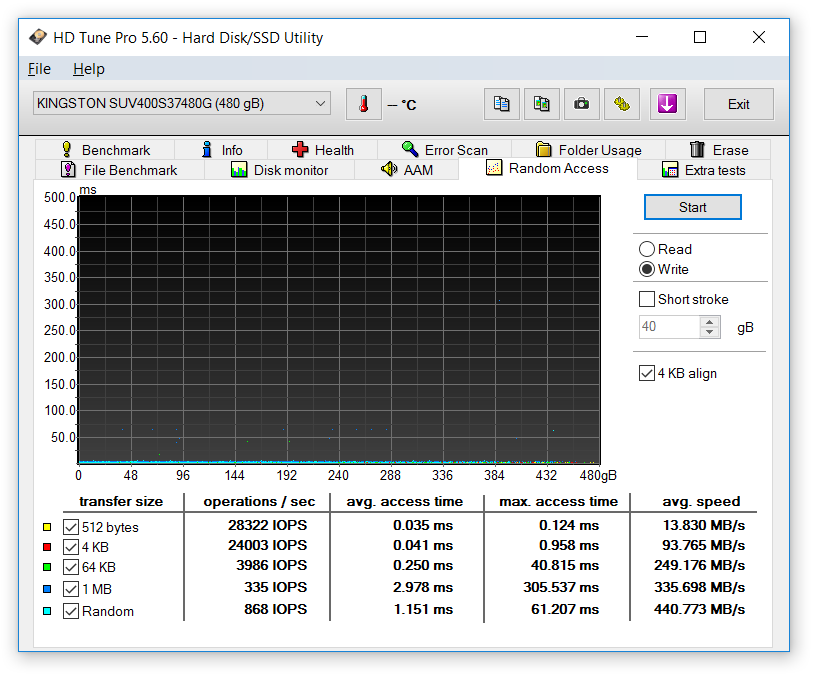Viewport: 817px width, 683px height.
Task: Open the Folder Usage tab
Action: tap(588, 150)
